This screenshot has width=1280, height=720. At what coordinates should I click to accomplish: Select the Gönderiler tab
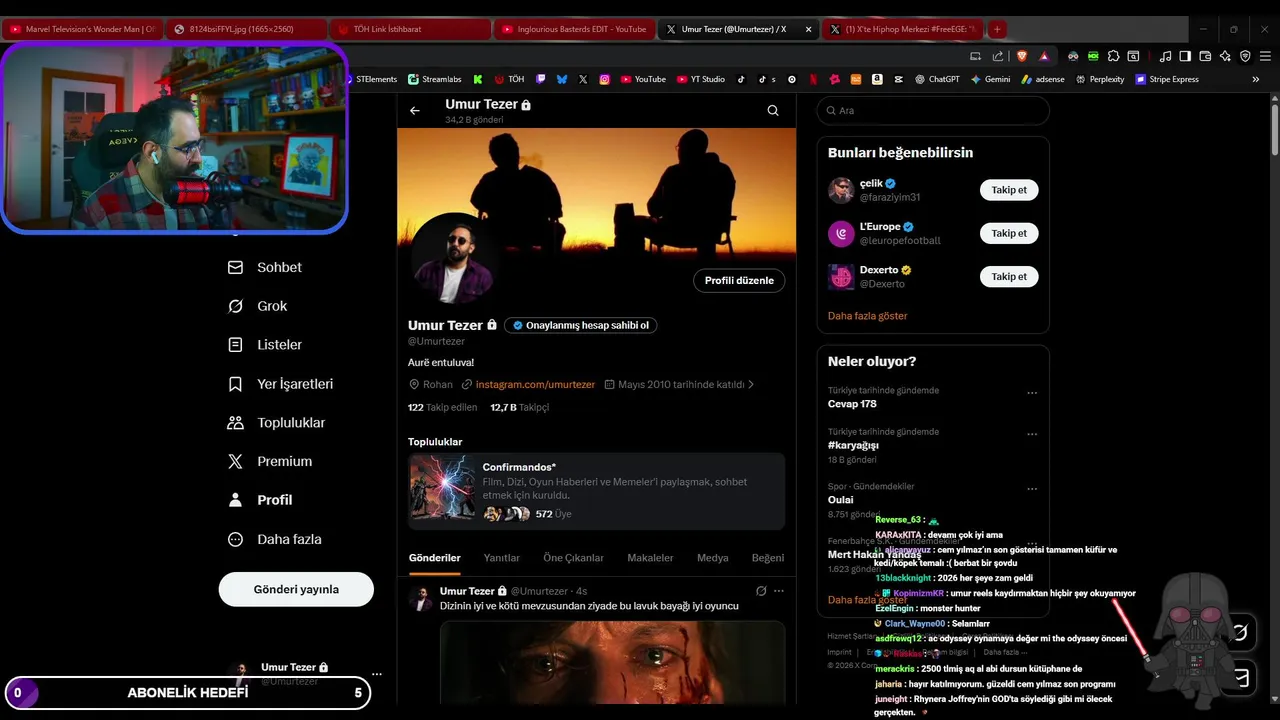pyautogui.click(x=435, y=558)
